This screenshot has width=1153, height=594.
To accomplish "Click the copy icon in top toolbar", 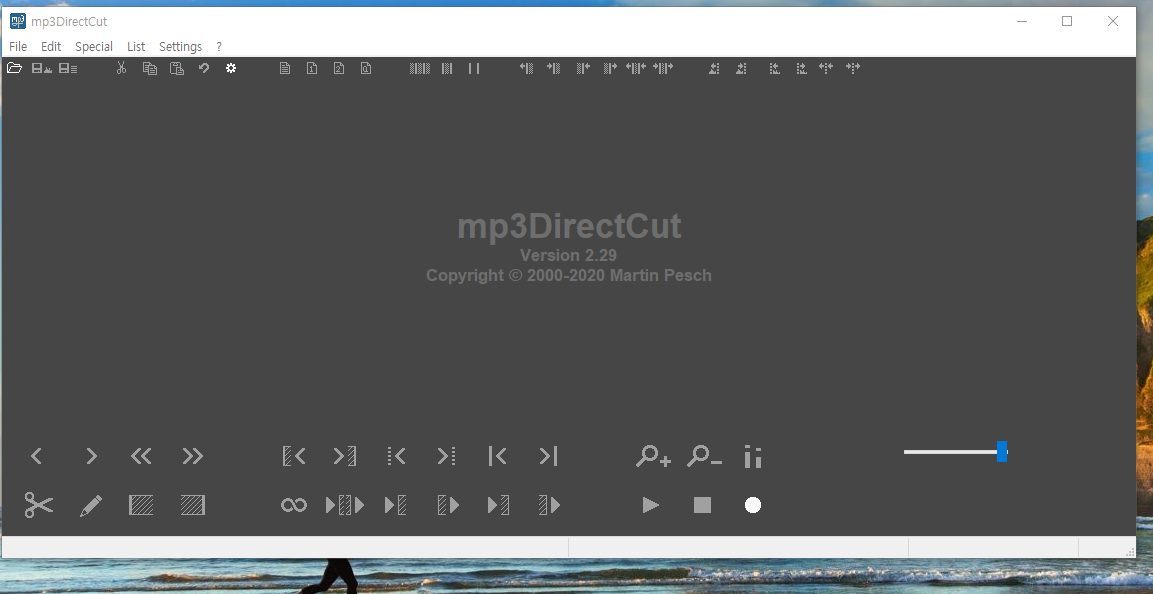I will tap(149, 68).
